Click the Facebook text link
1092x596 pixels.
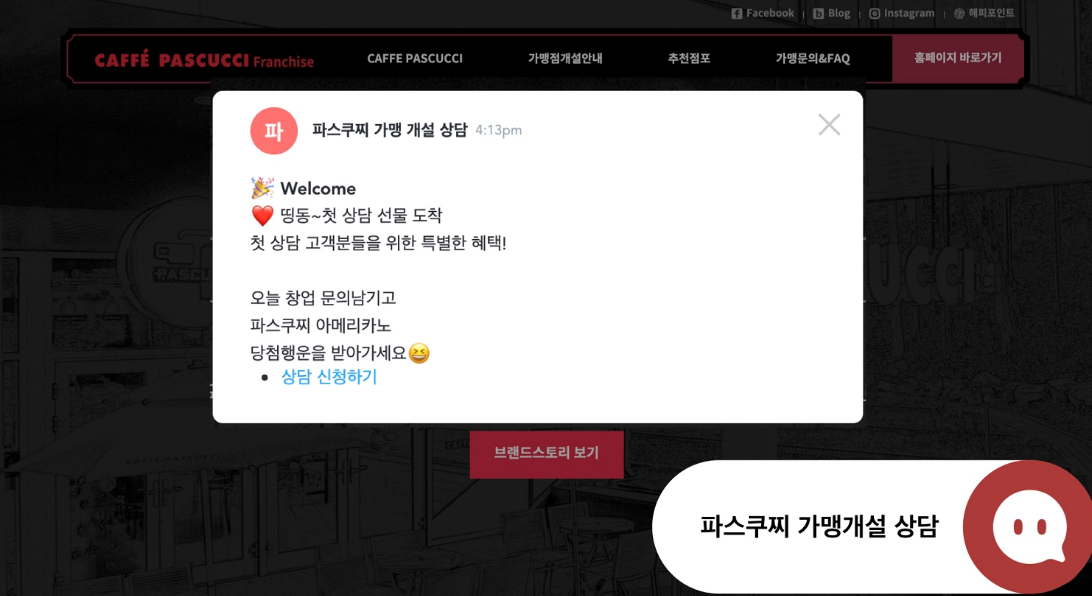tap(770, 13)
